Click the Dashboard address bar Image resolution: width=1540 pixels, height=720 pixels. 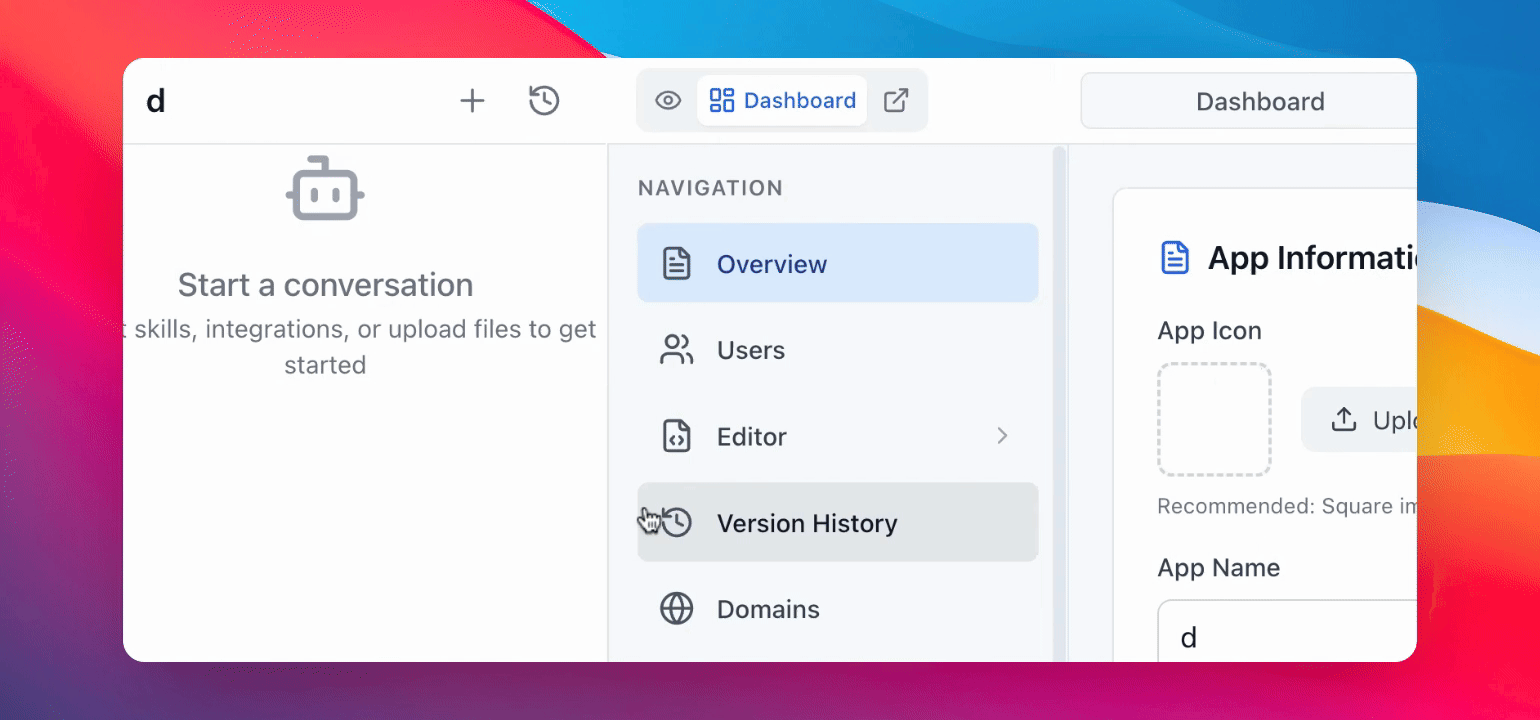click(x=1258, y=102)
